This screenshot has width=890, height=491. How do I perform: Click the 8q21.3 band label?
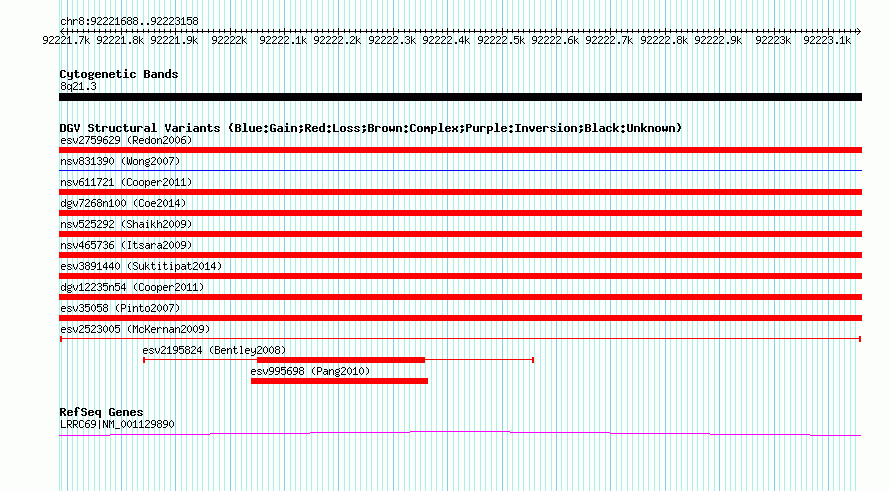[78, 86]
